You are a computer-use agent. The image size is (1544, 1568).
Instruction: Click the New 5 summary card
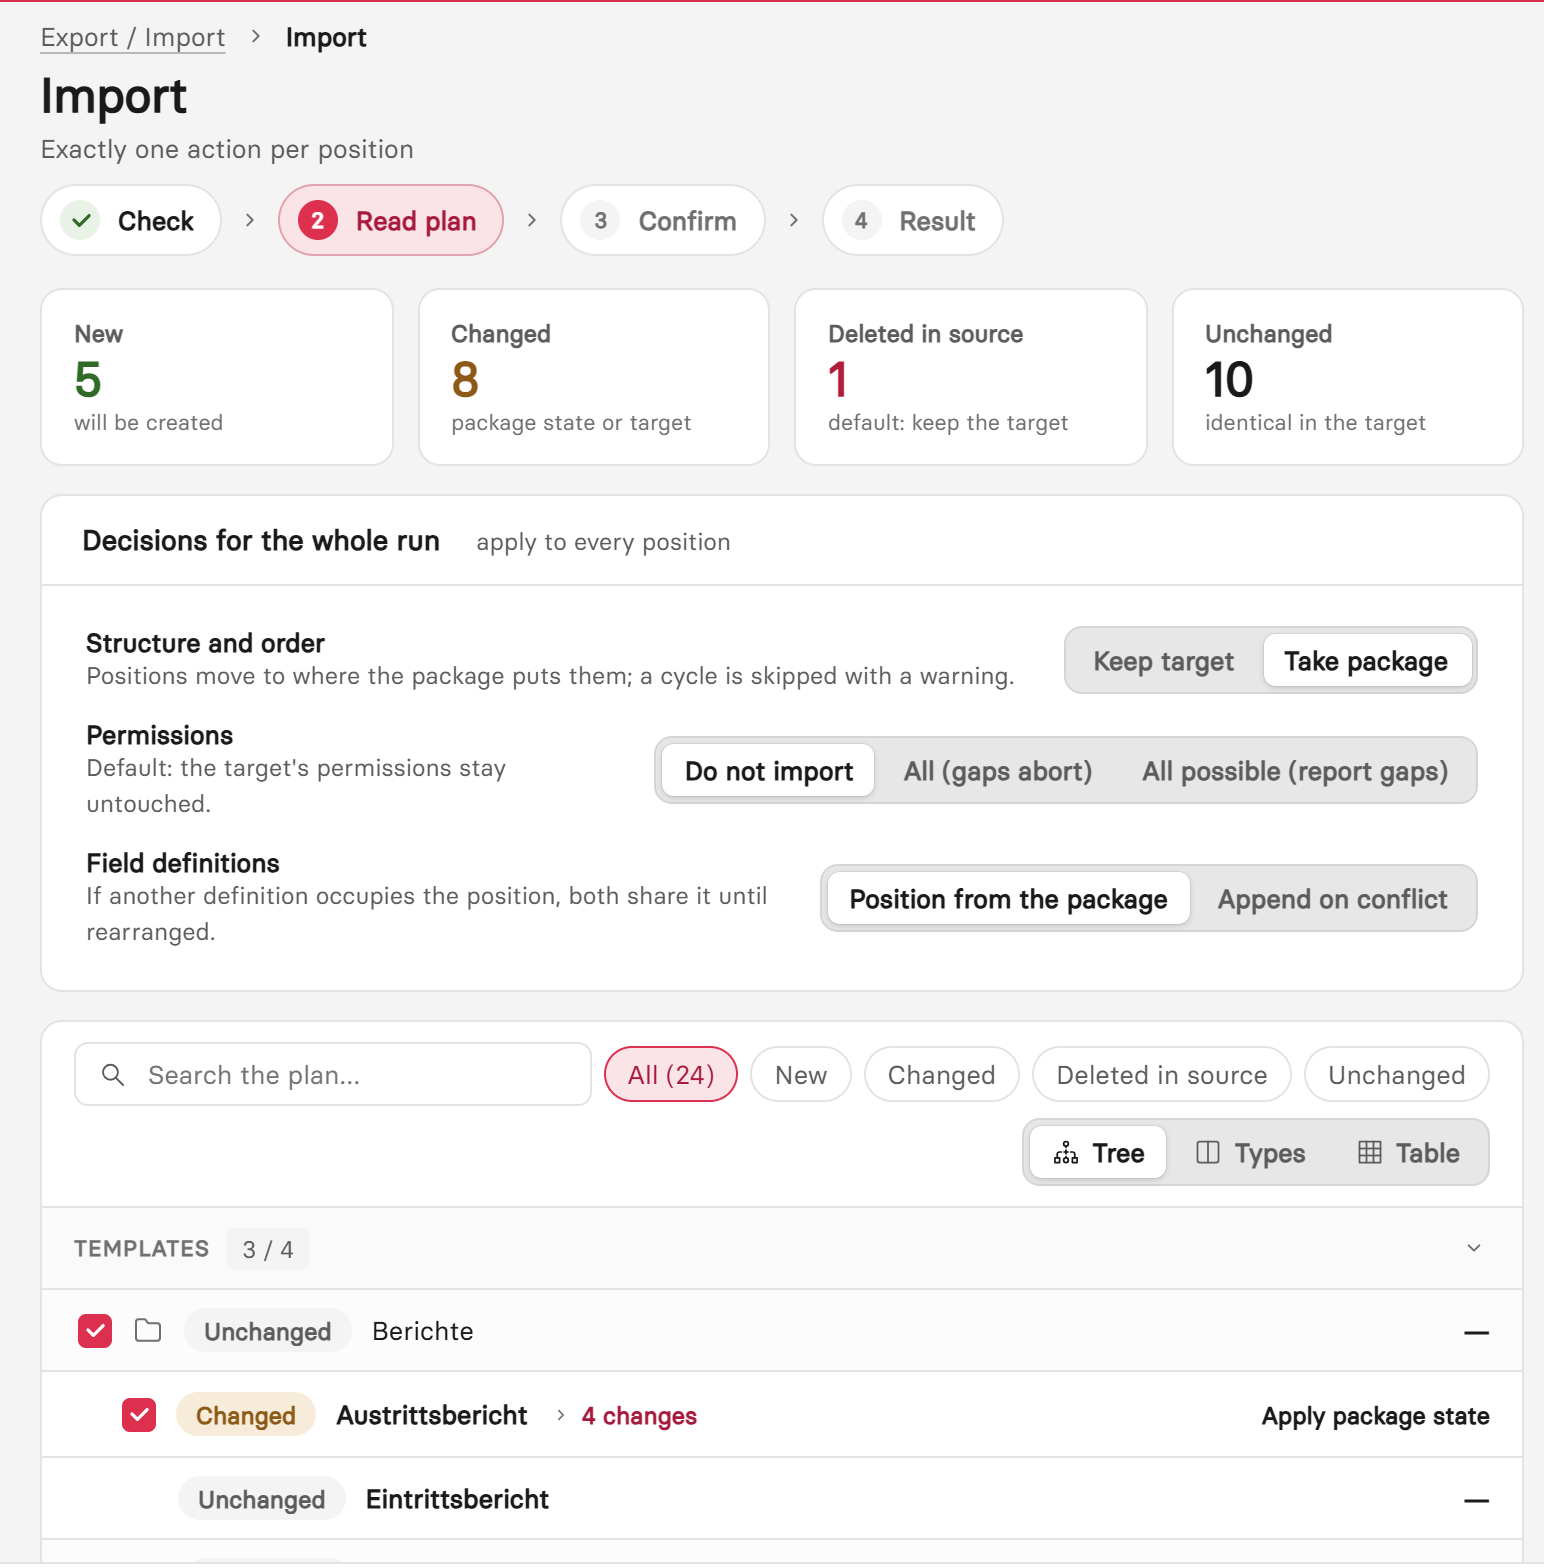(x=217, y=378)
